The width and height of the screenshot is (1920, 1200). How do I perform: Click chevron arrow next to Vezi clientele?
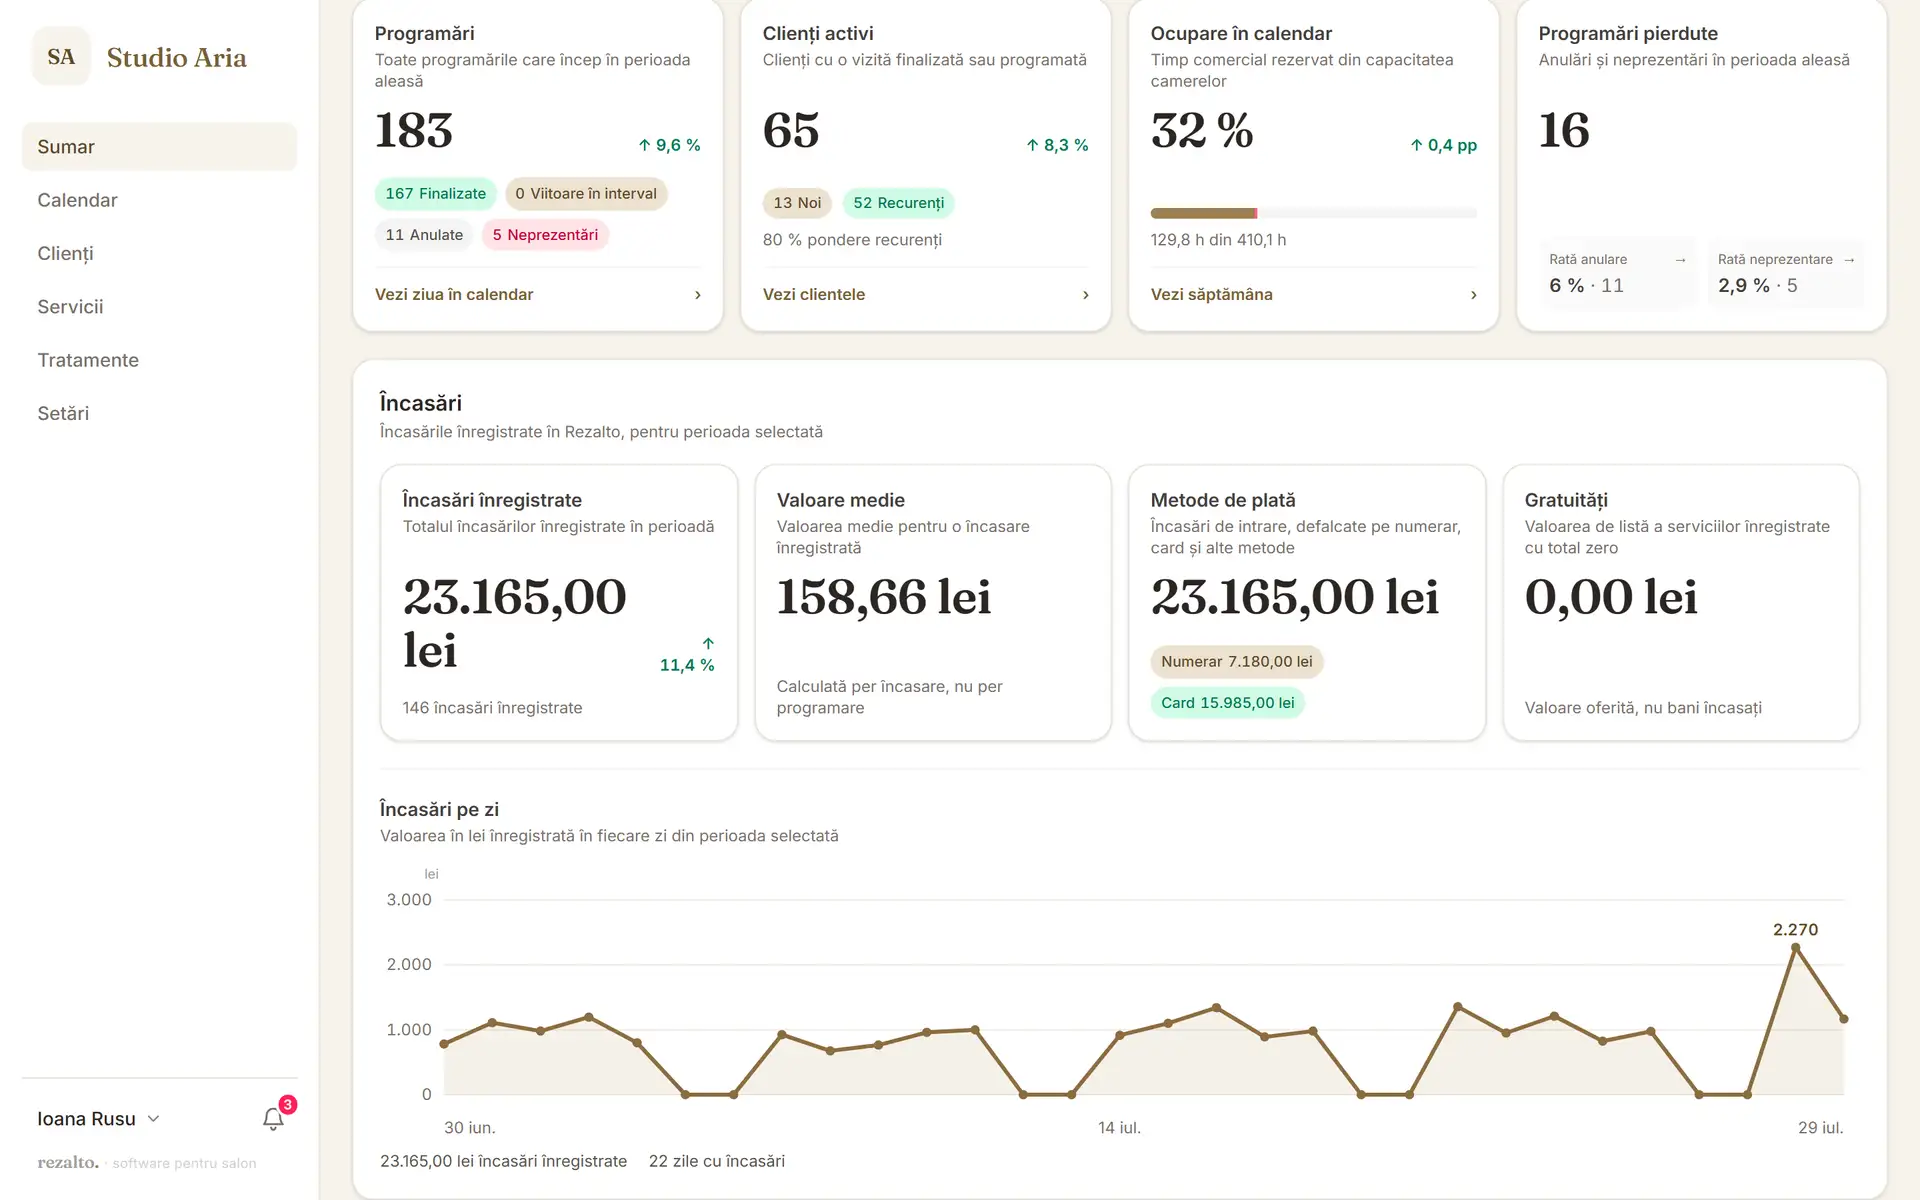[x=1085, y=295]
